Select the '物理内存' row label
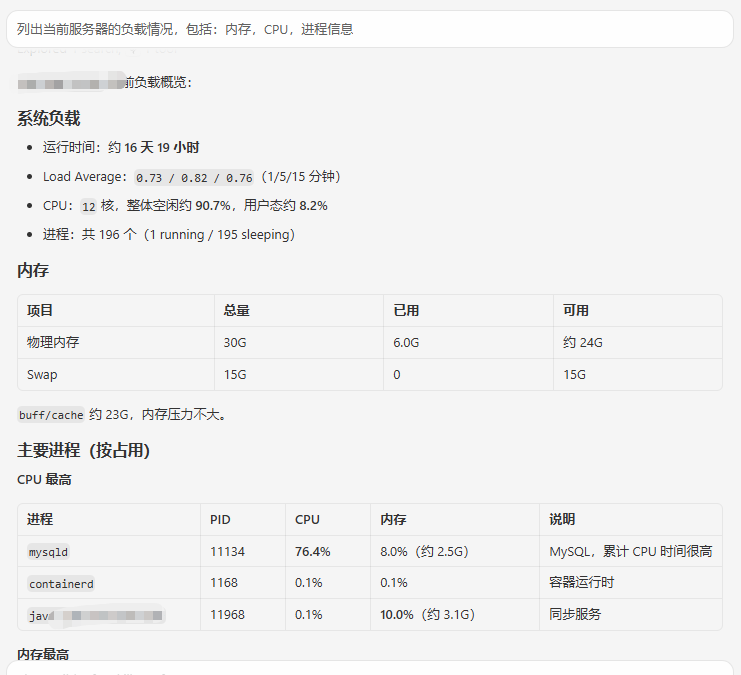 coord(53,342)
